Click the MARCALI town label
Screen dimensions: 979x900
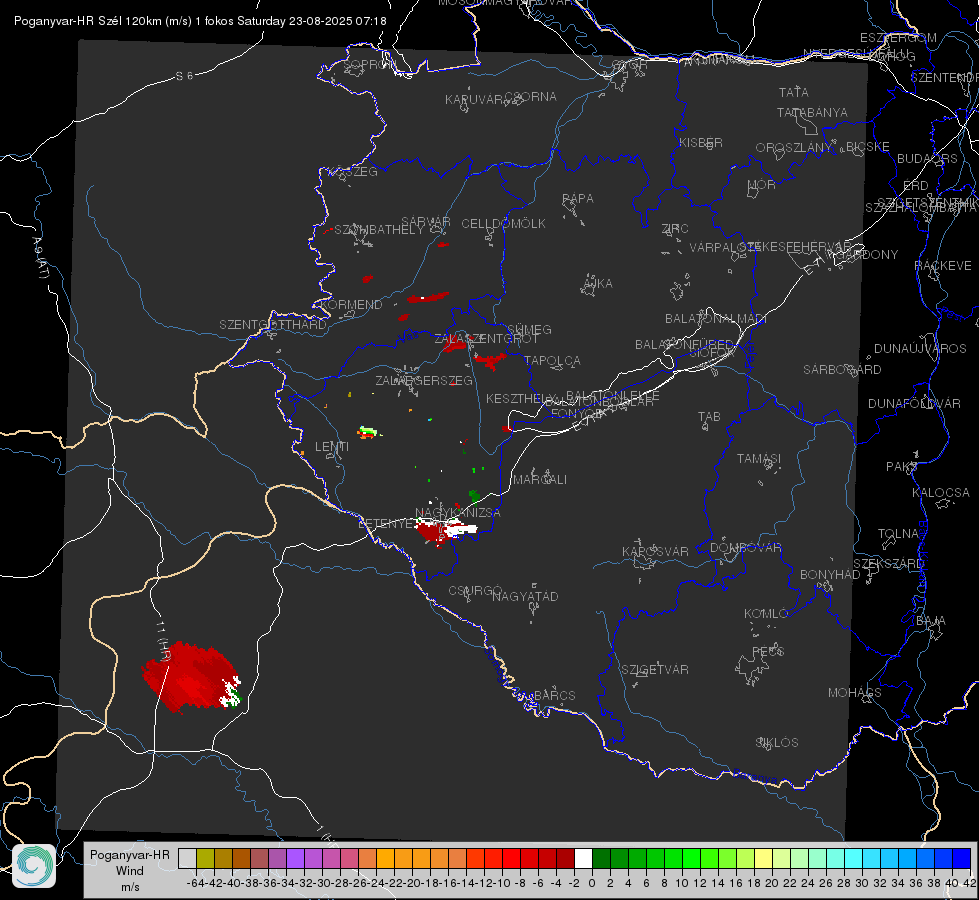[540, 480]
